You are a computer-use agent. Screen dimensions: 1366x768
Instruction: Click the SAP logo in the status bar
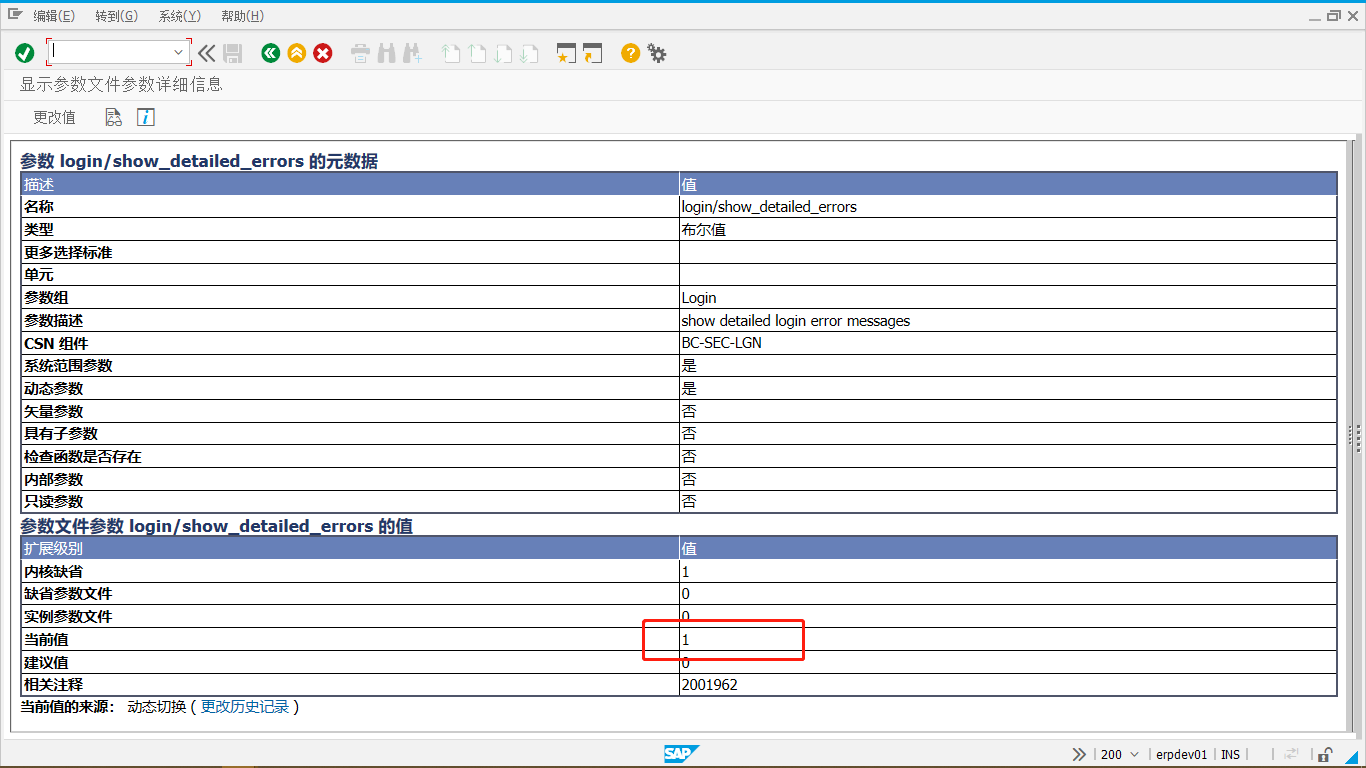682,754
